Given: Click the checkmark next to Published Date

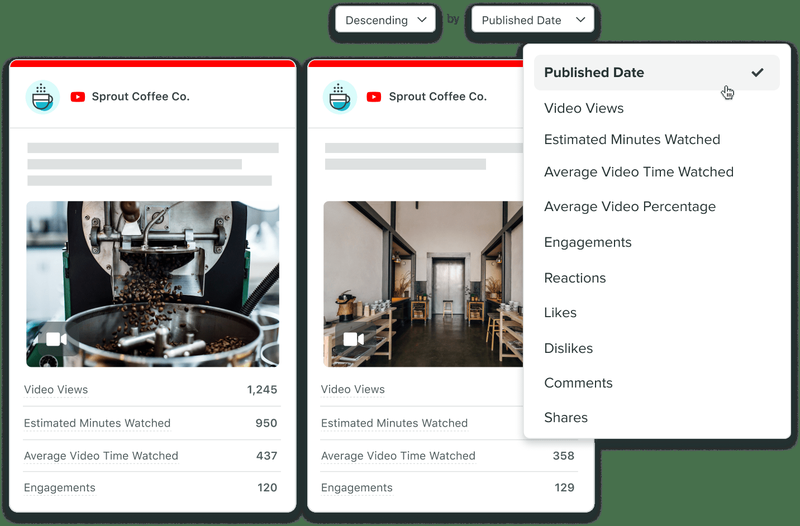Looking at the screenshot, I should (x=758, y=72).
